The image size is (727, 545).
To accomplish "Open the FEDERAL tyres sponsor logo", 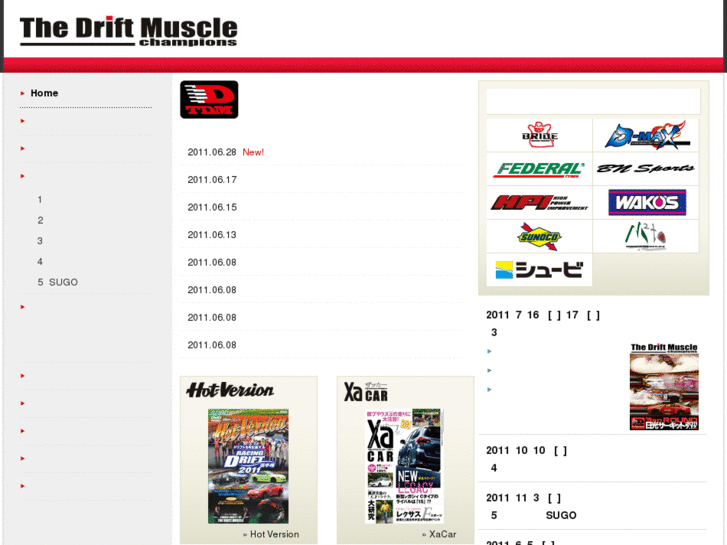I will pos(539,169).
